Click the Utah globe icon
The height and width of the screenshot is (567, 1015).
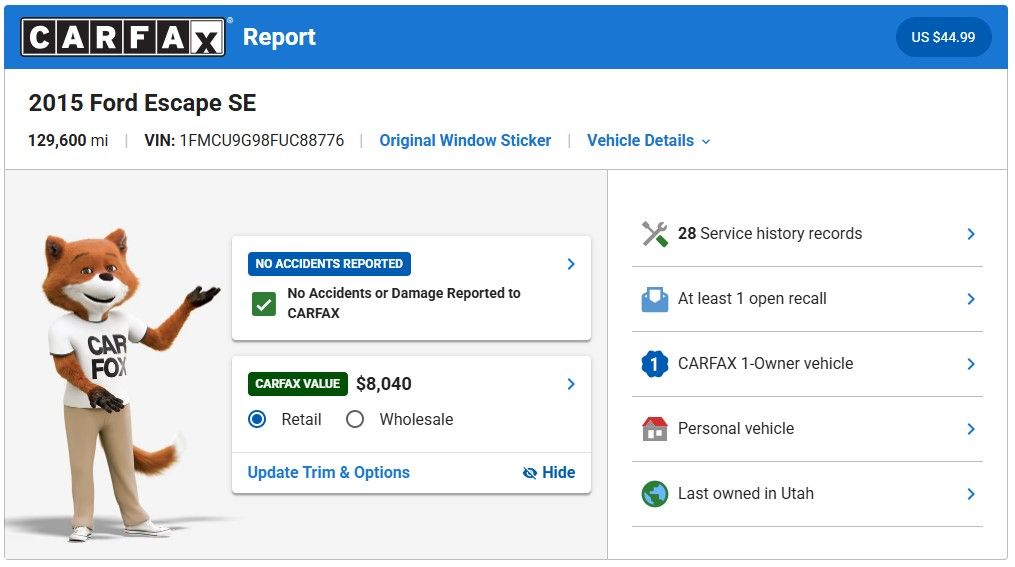pyautogui.click(x=654, y=494)
